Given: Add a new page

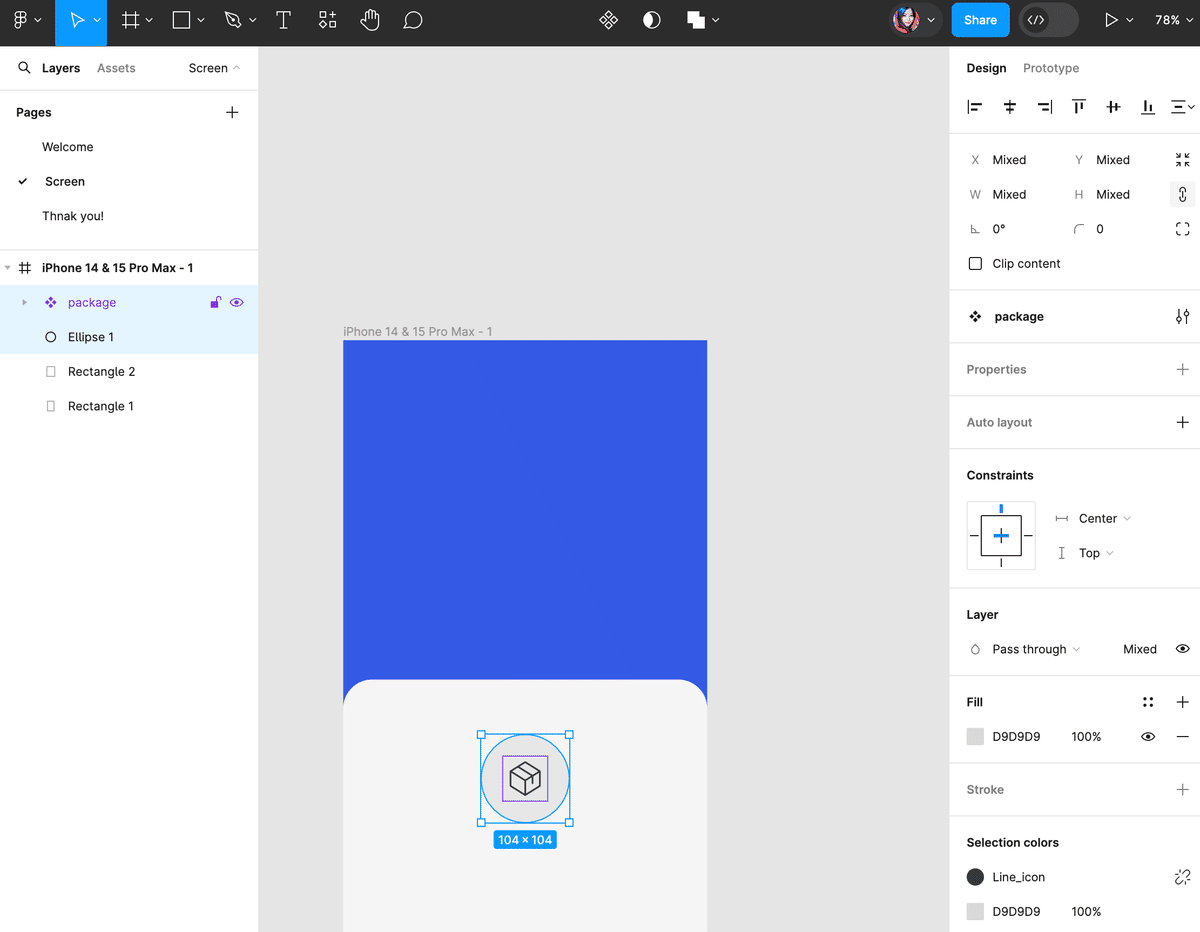Looking at the screenshot, I should tap(232, 112).
